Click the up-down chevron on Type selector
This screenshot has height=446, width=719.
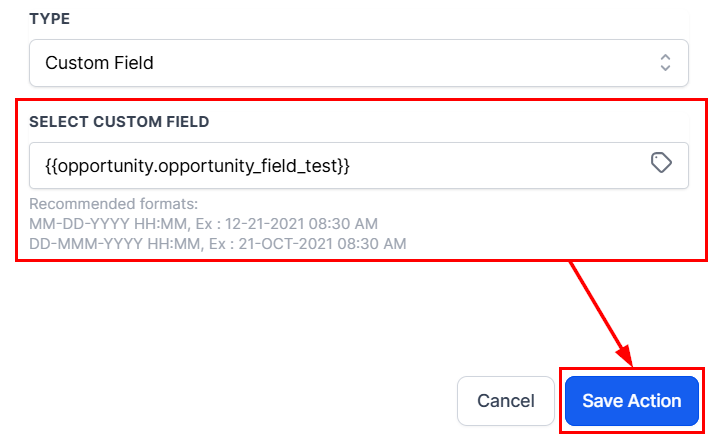click(x=665, y=63)
